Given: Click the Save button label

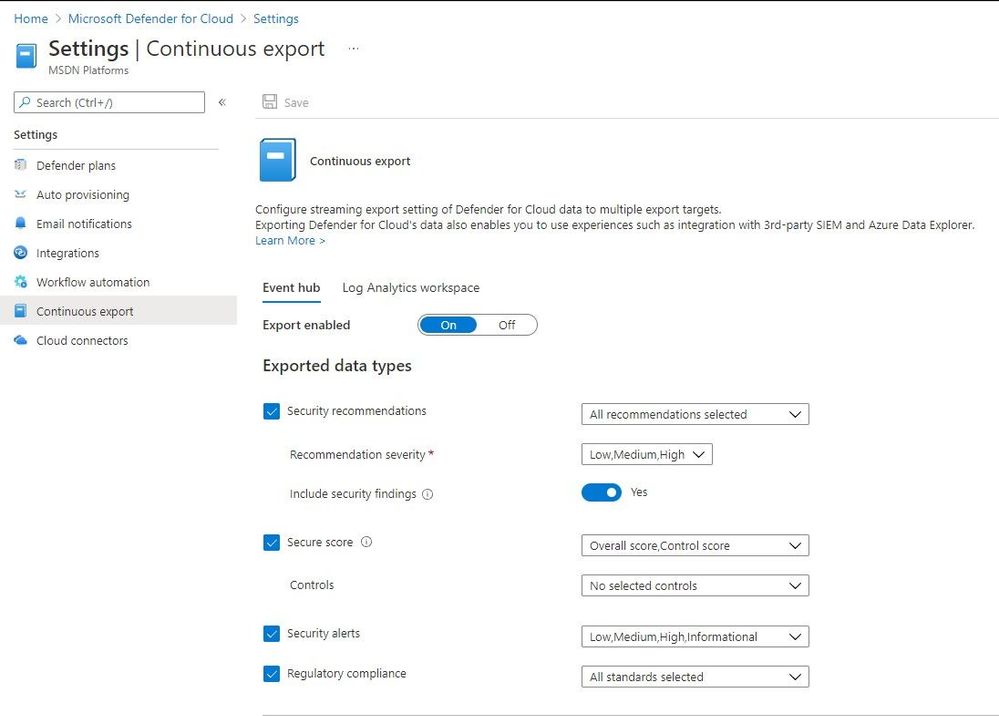Looking at the screenshot, I should (x=296, y=103).
